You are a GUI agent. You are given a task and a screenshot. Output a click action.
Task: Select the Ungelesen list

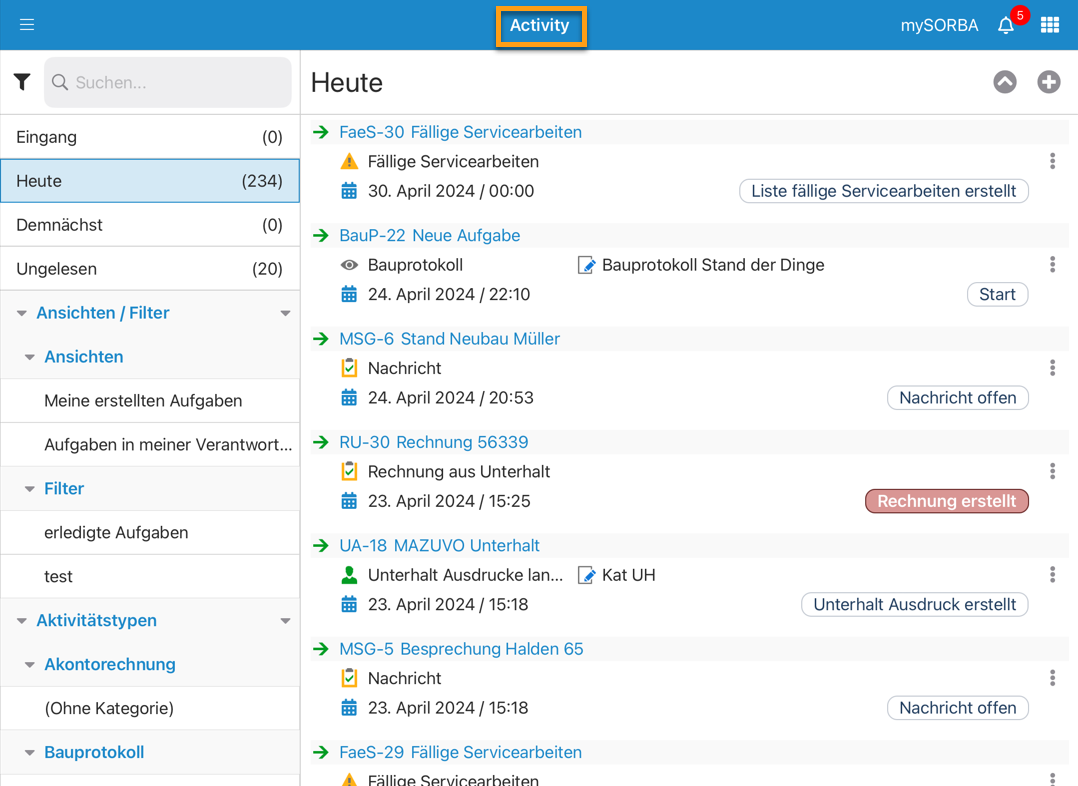(x=150, y=269)
